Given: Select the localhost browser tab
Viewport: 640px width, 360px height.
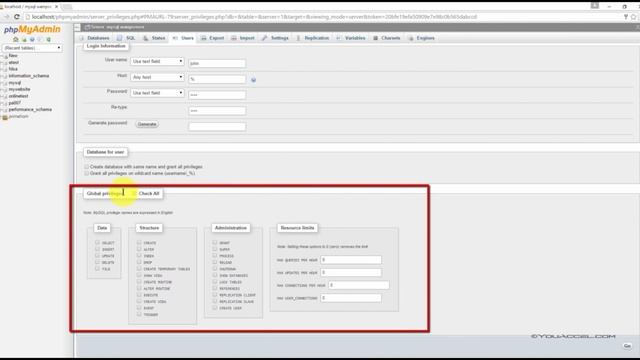Looking at the screenshot, I should tap(29, 7).
